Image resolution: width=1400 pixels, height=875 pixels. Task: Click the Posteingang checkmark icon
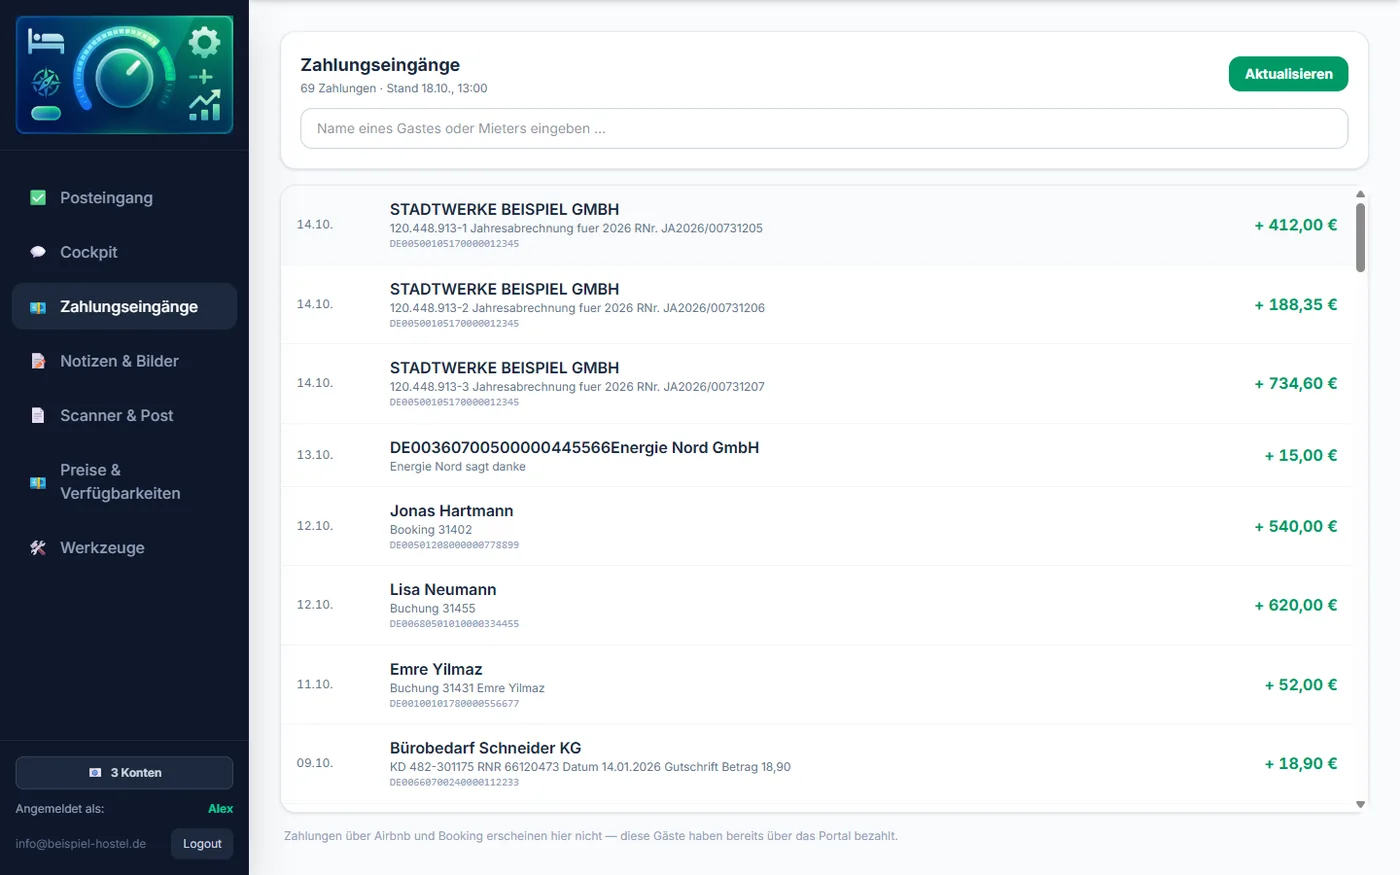38,198
